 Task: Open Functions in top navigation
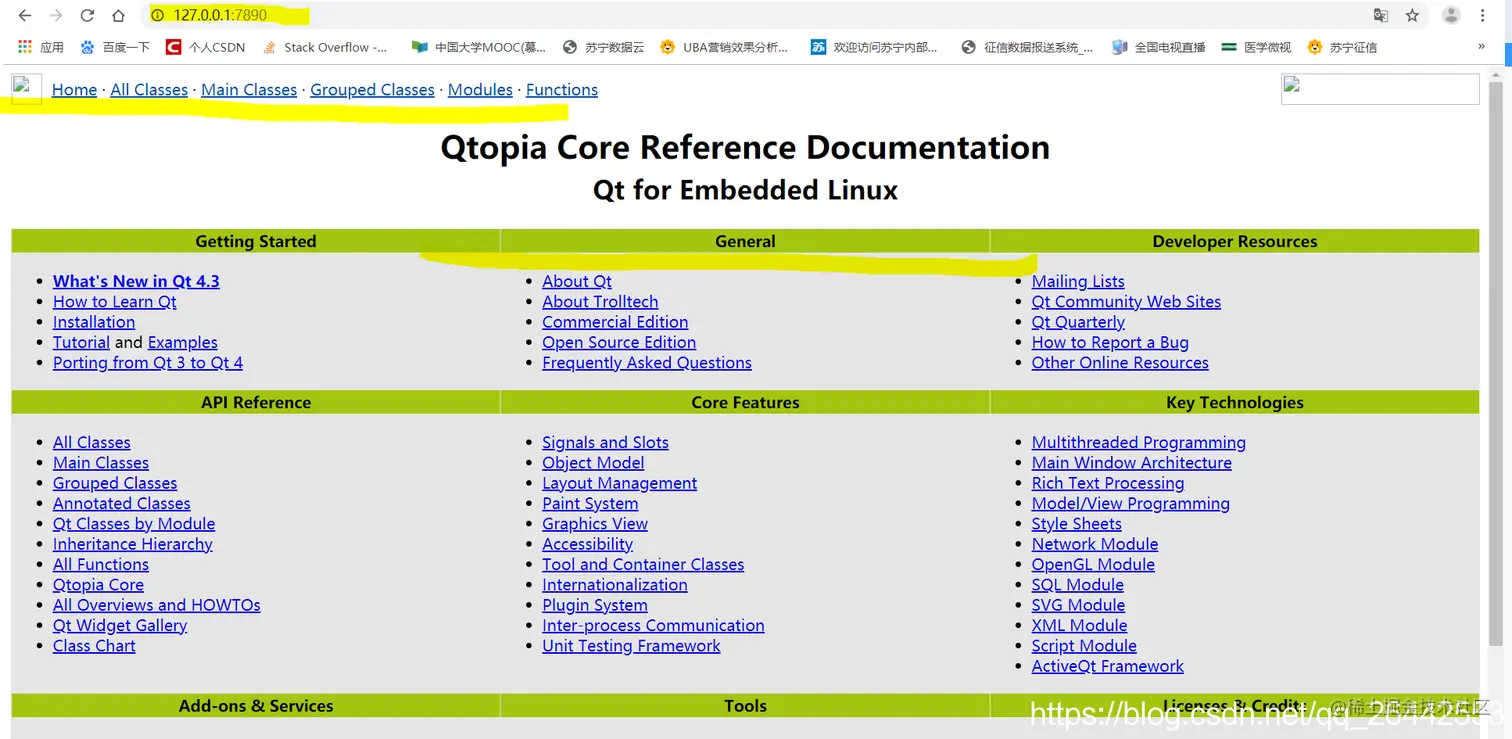click(x=562, y=90)
